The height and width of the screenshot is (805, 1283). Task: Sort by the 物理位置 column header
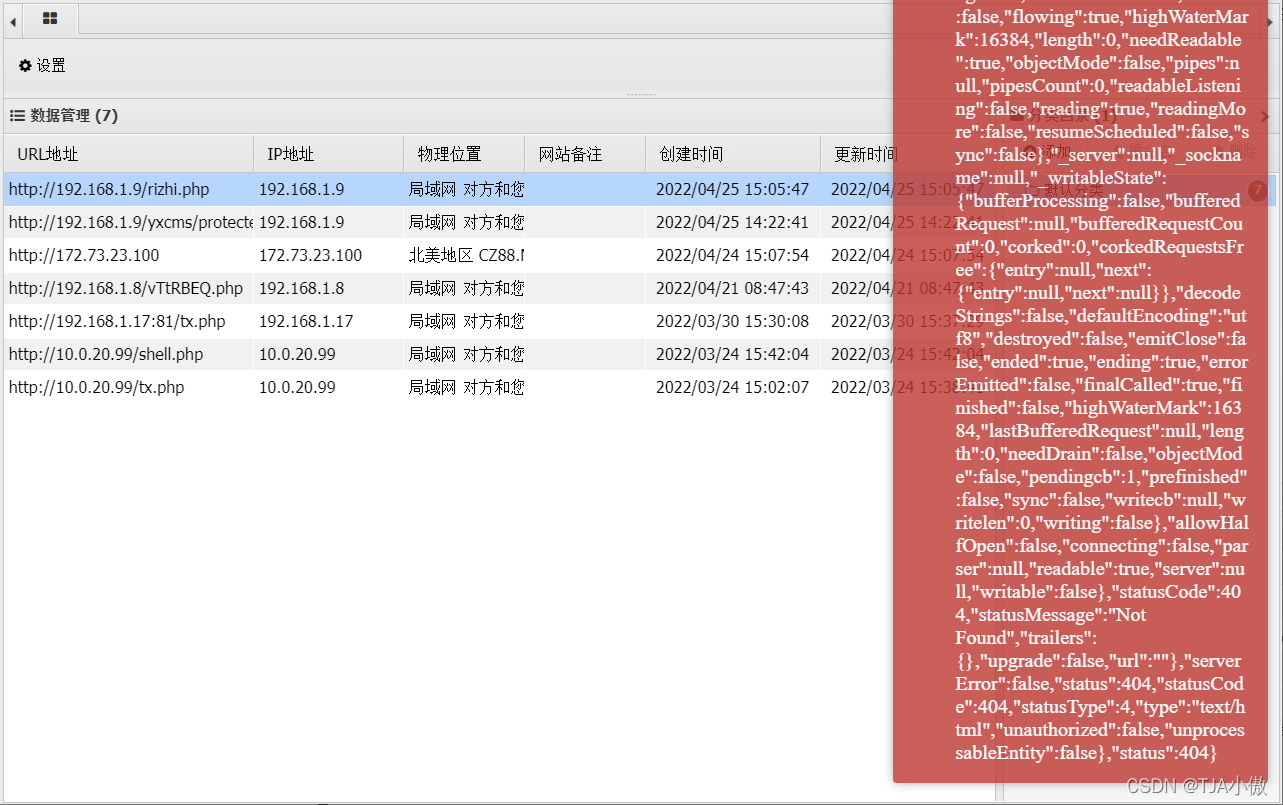coord(465,154)
